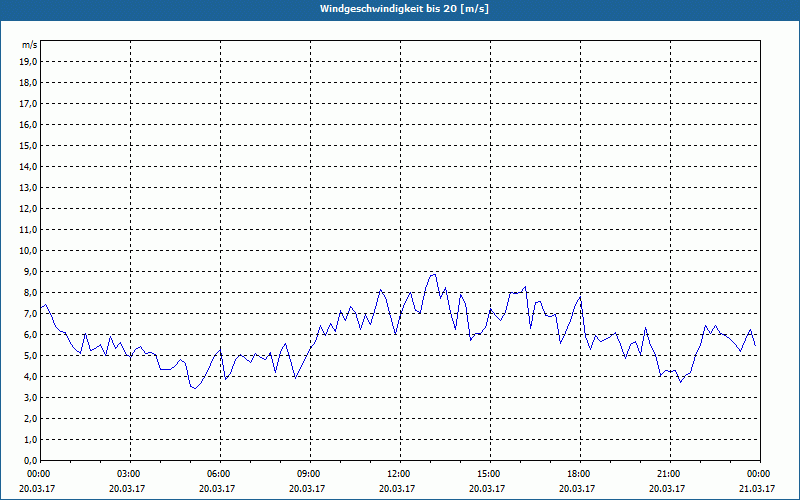Pick the 12:00 time label
Screen dimensions: 800x500
400,474
